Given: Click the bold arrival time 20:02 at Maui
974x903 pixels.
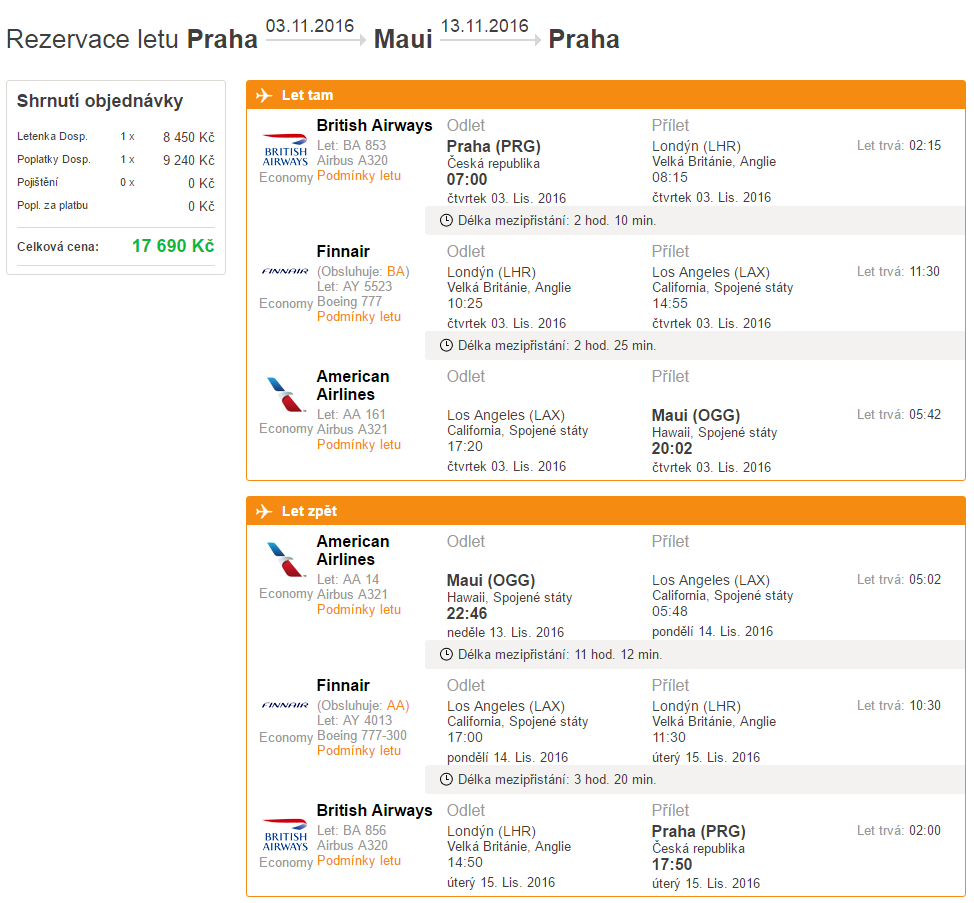Looking at the screenshot, I should (672, 448).
